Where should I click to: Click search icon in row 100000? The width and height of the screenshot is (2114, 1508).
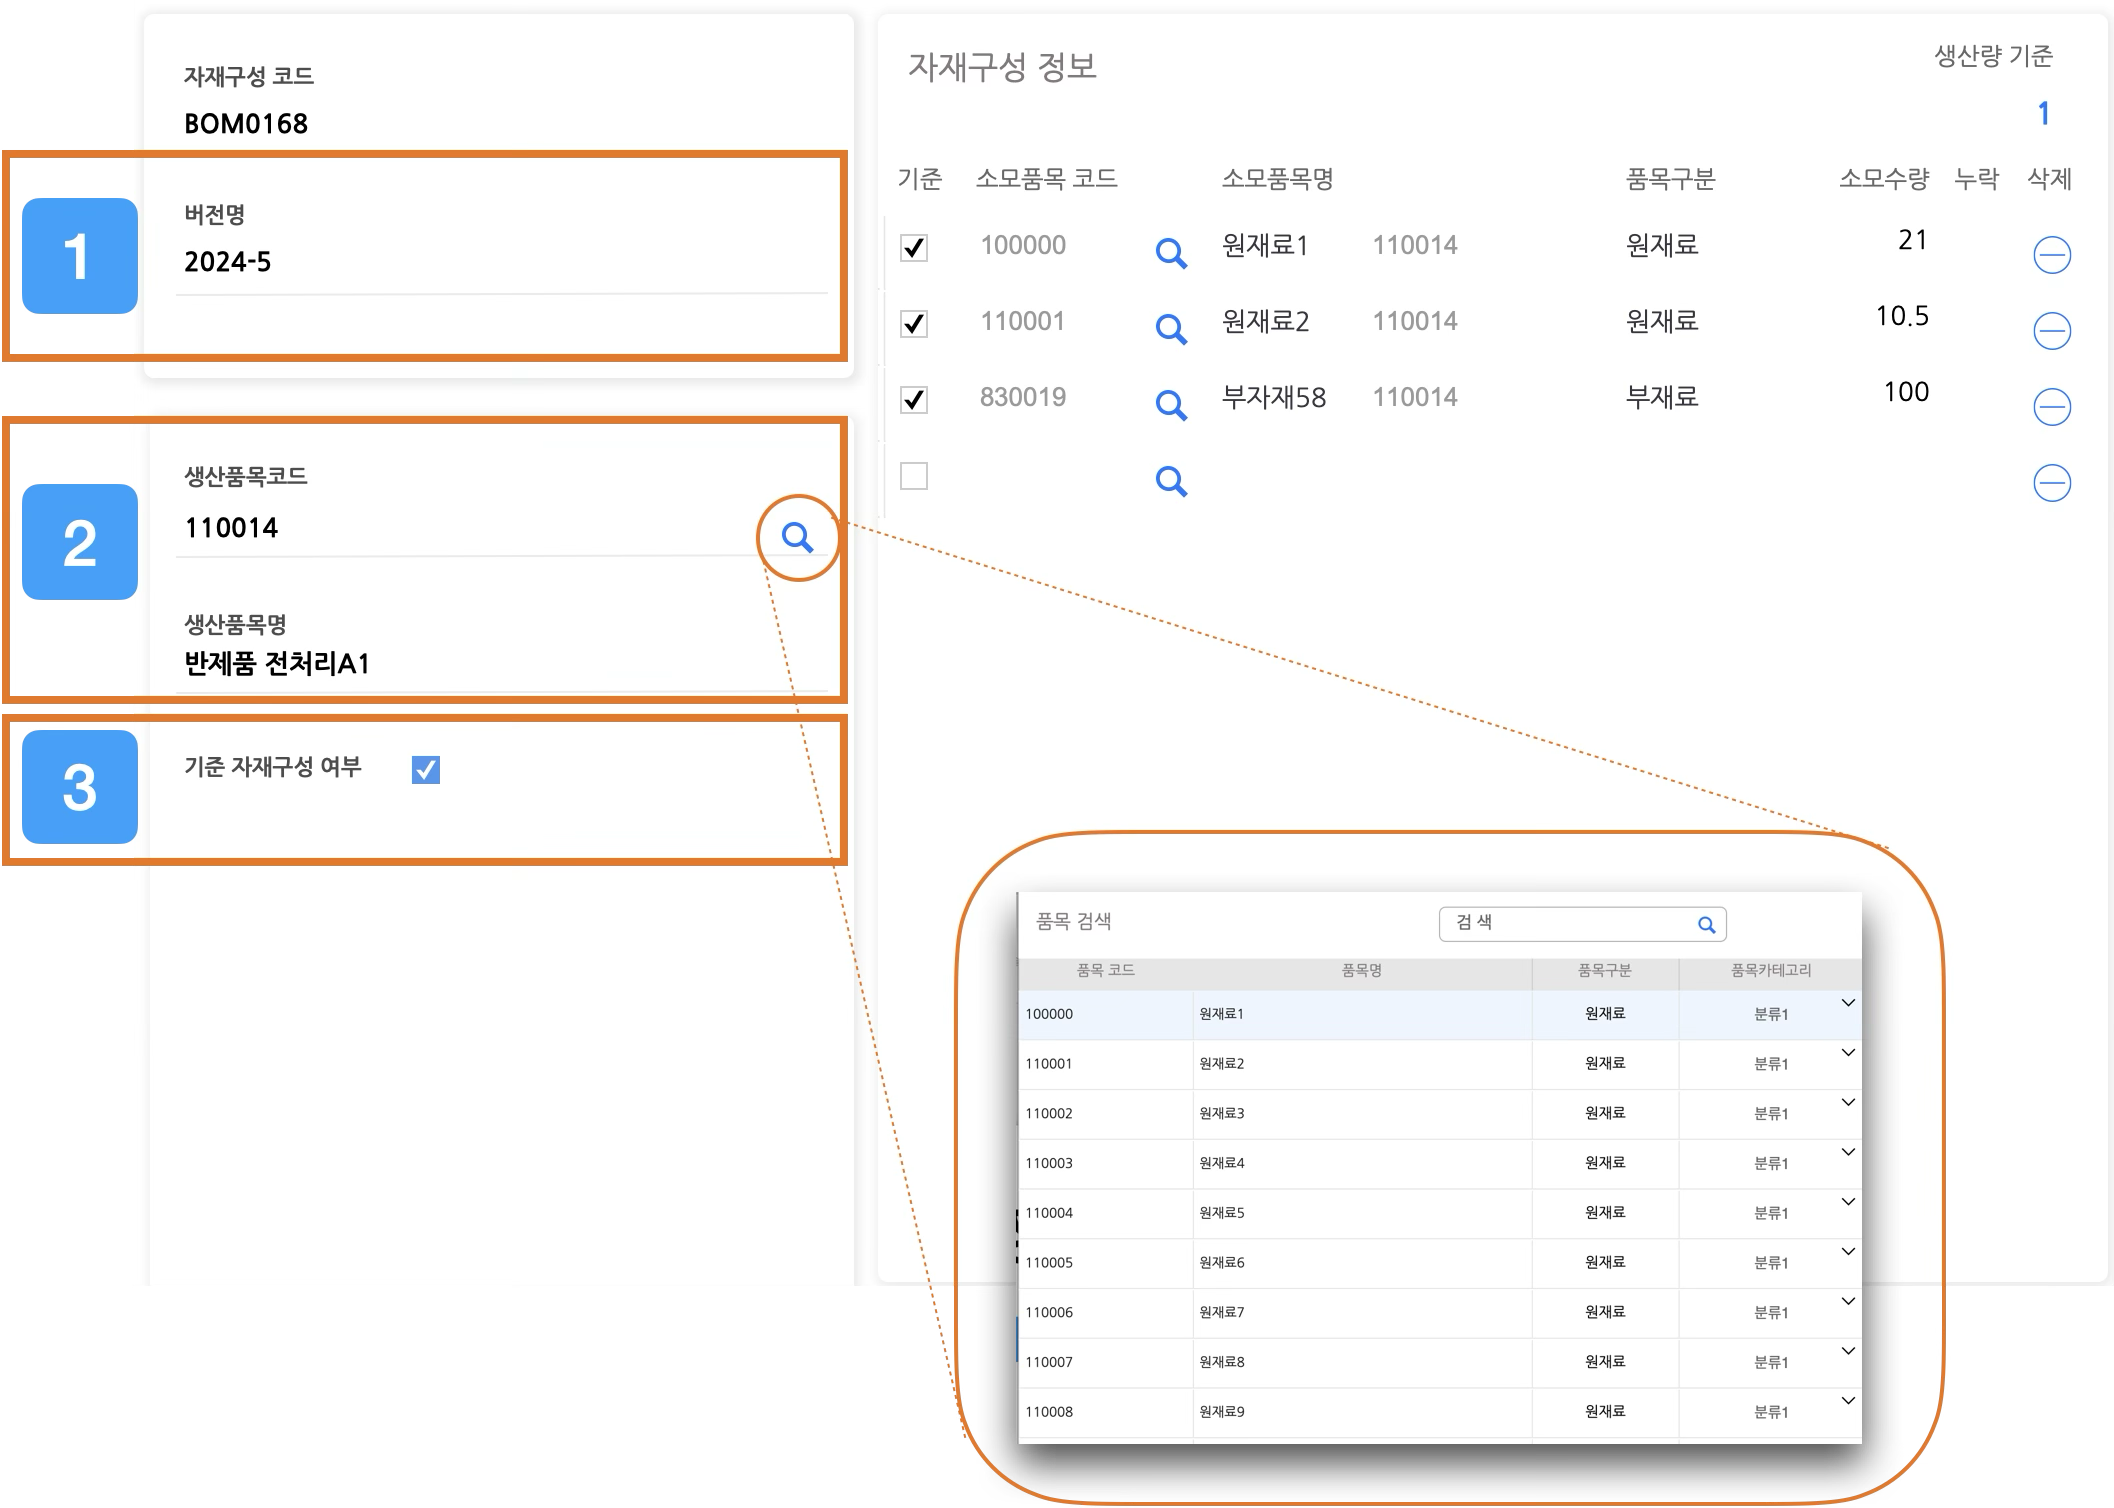click(1170, 253)
